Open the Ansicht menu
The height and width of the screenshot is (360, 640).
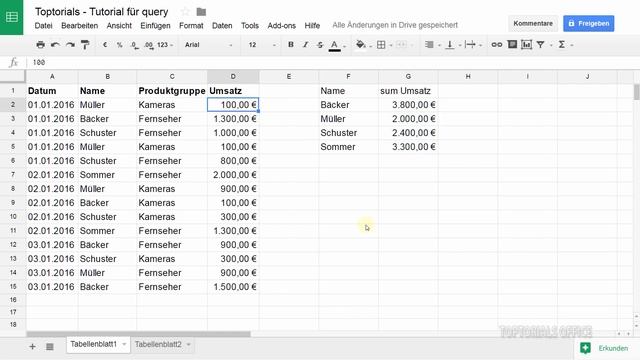[119, 25]
